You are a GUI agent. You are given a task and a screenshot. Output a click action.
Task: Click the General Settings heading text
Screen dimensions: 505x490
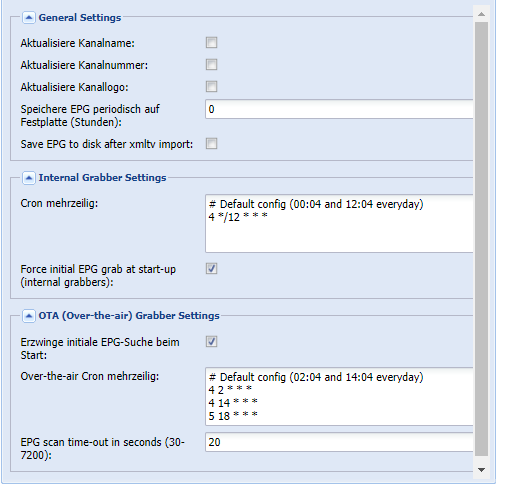(x=80, y=18)
